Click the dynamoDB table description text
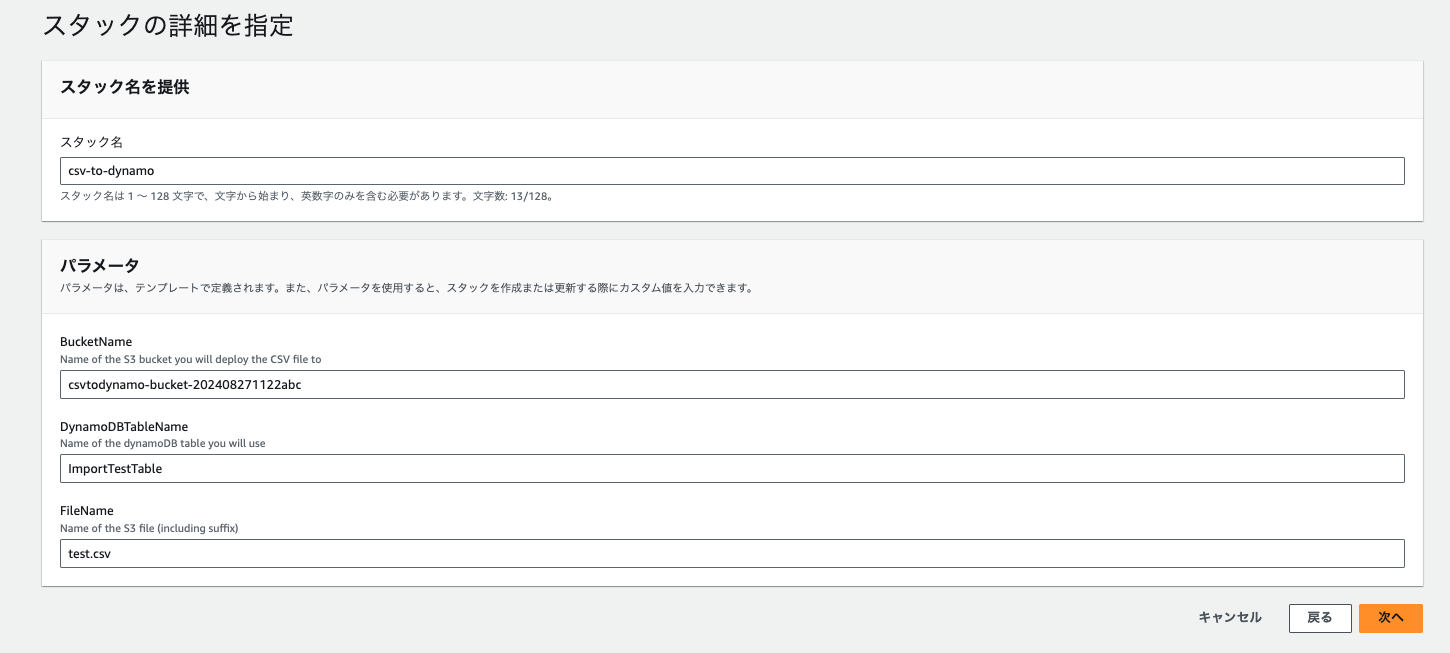Screen dimensions: 1450x653 coord(163,443)
